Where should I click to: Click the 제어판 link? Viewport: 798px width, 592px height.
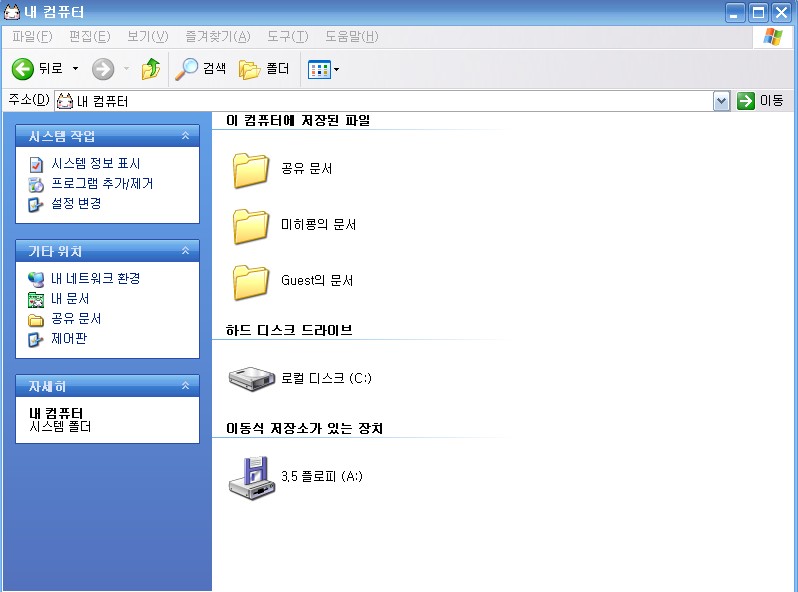point(69,339)
